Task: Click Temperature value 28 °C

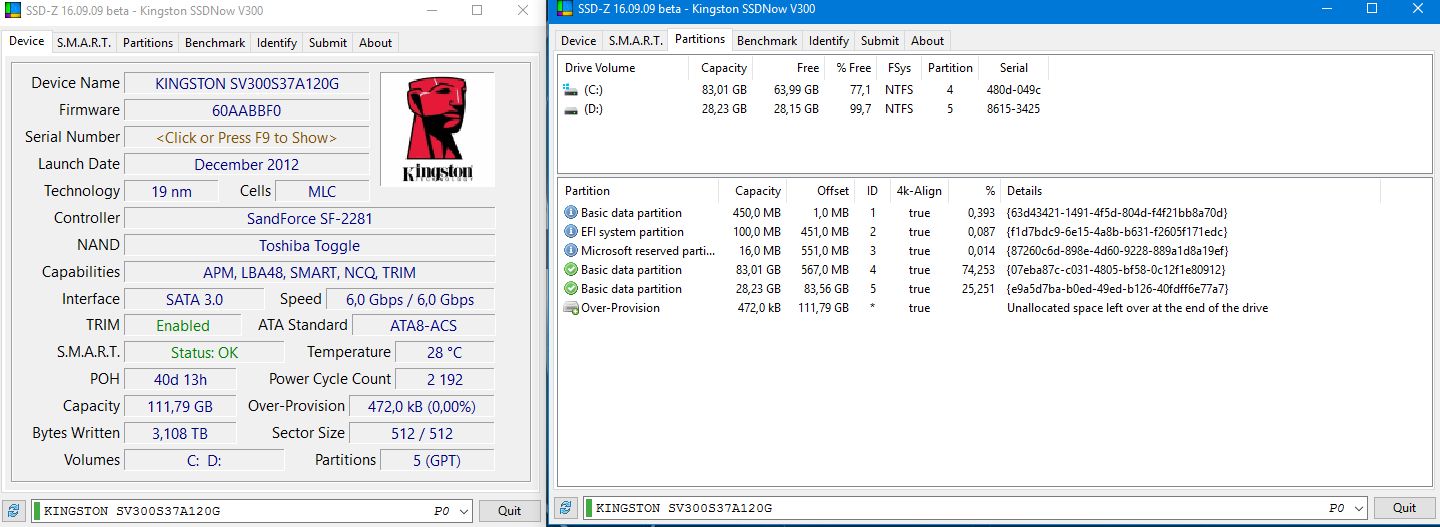Action: coord(445,352)
